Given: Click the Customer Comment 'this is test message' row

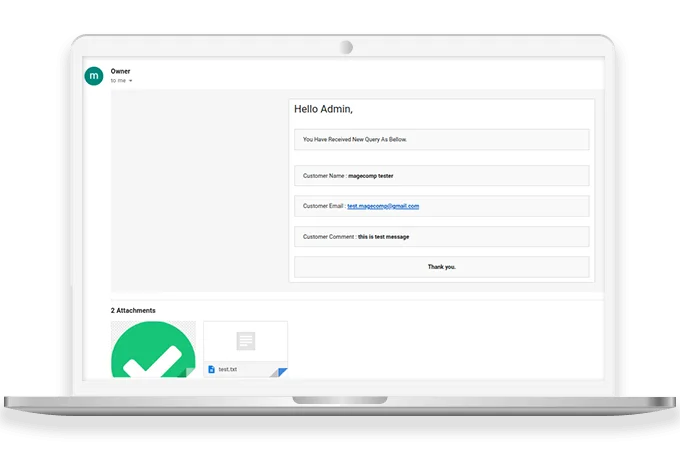Looking at the screenshot, I should (441, 237).
